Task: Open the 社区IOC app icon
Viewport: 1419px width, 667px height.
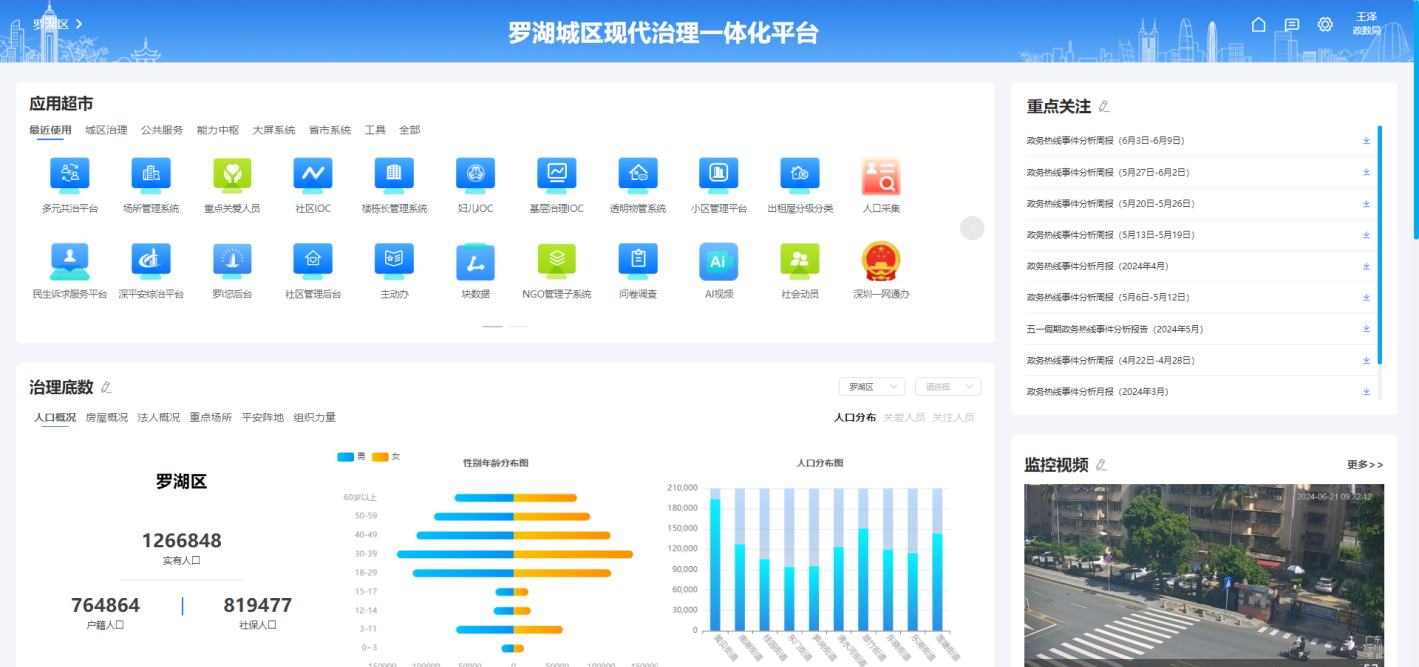Action: pyautogui.click(x=312, y=175)
